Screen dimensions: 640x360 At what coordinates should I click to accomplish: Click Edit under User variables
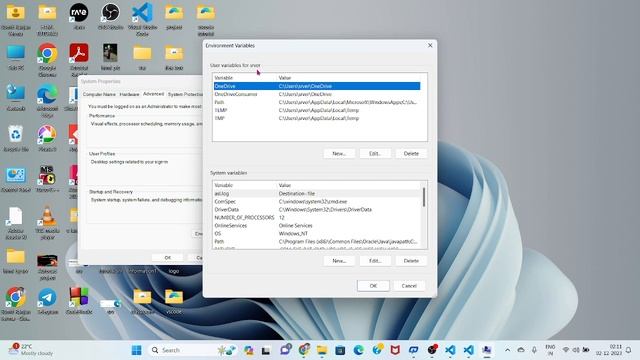375,153
